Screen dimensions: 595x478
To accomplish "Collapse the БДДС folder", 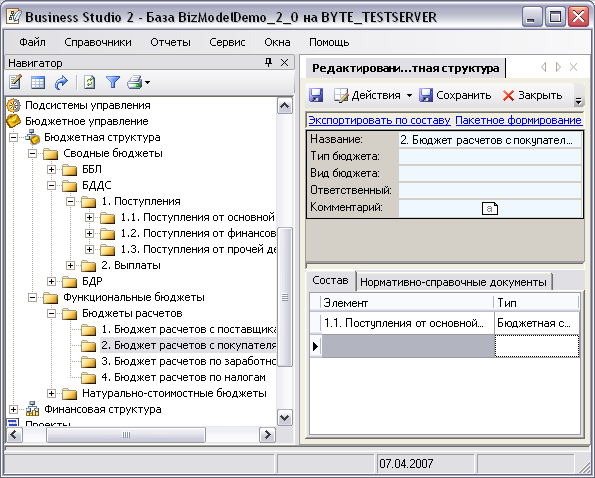I will (51, 186).
